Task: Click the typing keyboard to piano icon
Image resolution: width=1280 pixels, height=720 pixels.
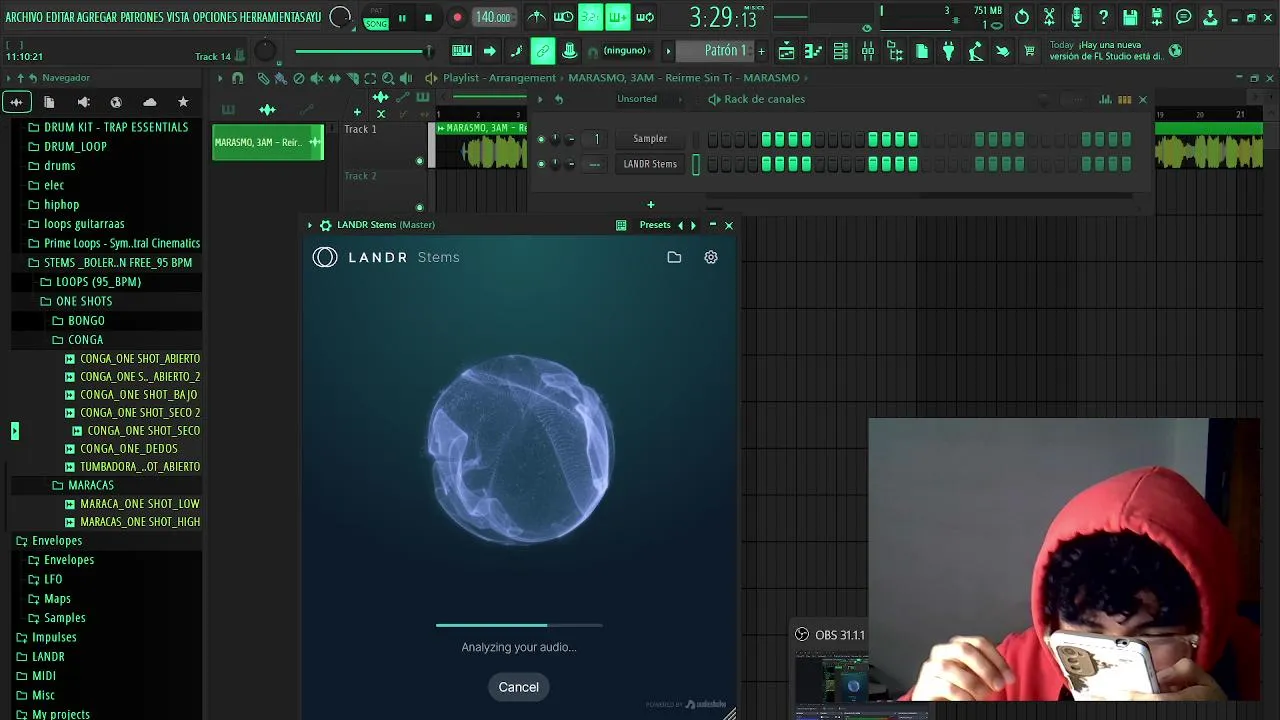Action: [462, 51]
